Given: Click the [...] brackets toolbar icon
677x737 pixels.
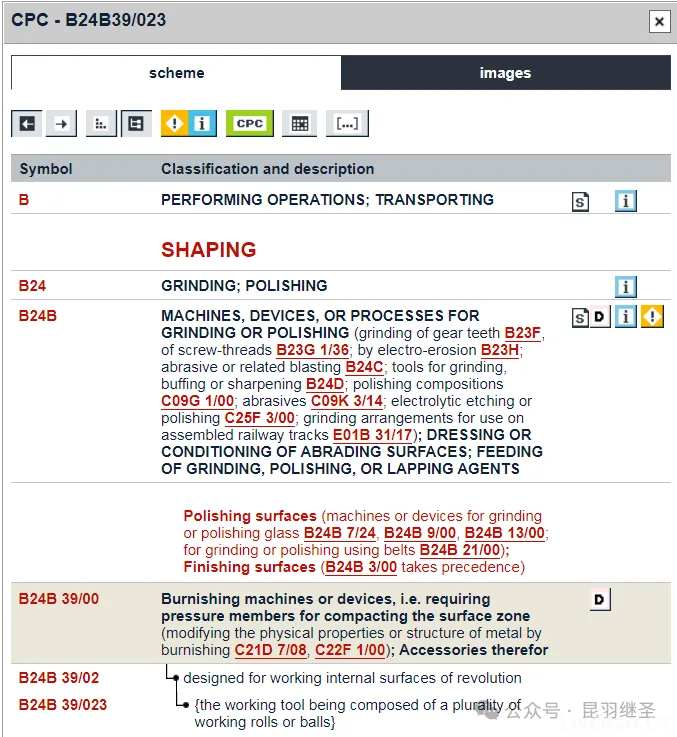Looking at the screenshot, I should click(x=347, y=123).
